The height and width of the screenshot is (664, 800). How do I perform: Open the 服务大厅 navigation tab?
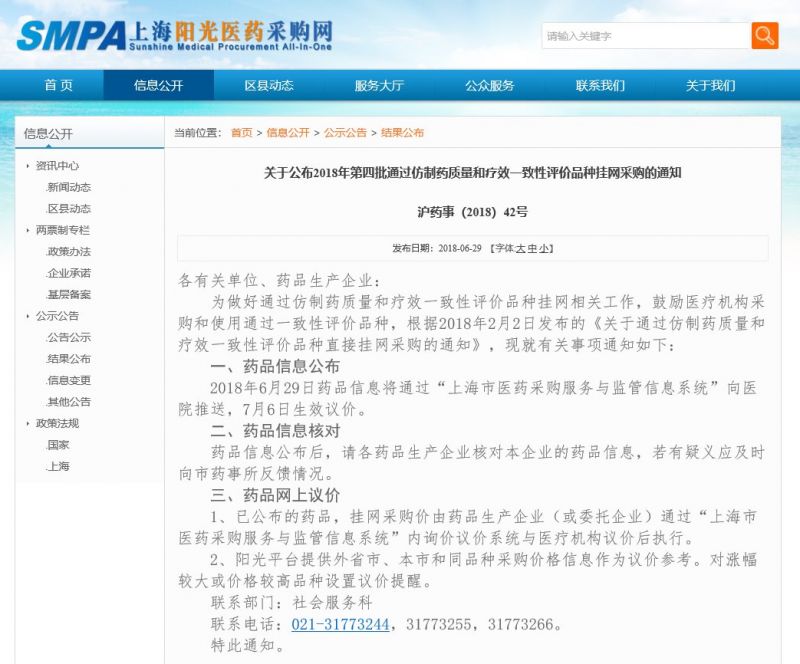(x=379, y=85)
